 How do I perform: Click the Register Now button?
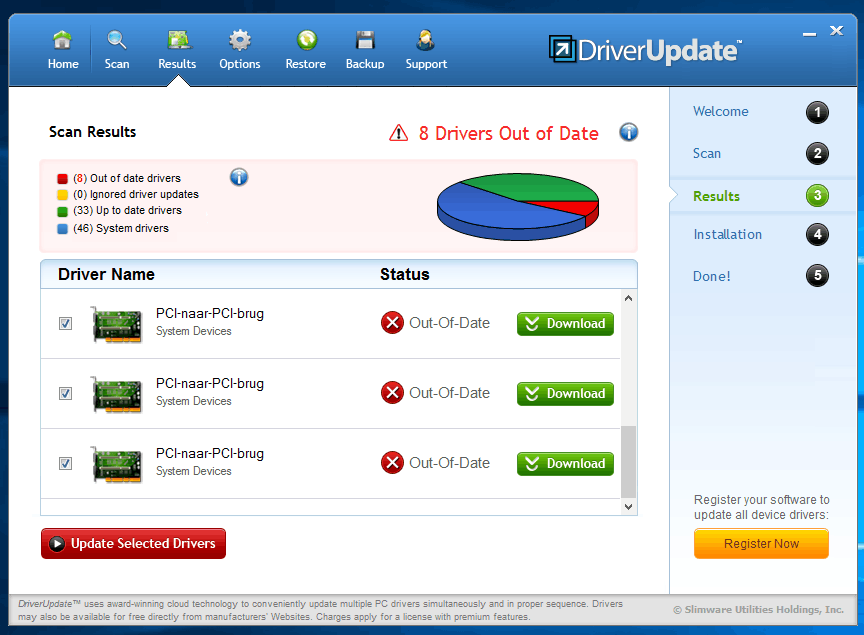tap(761, 543)
